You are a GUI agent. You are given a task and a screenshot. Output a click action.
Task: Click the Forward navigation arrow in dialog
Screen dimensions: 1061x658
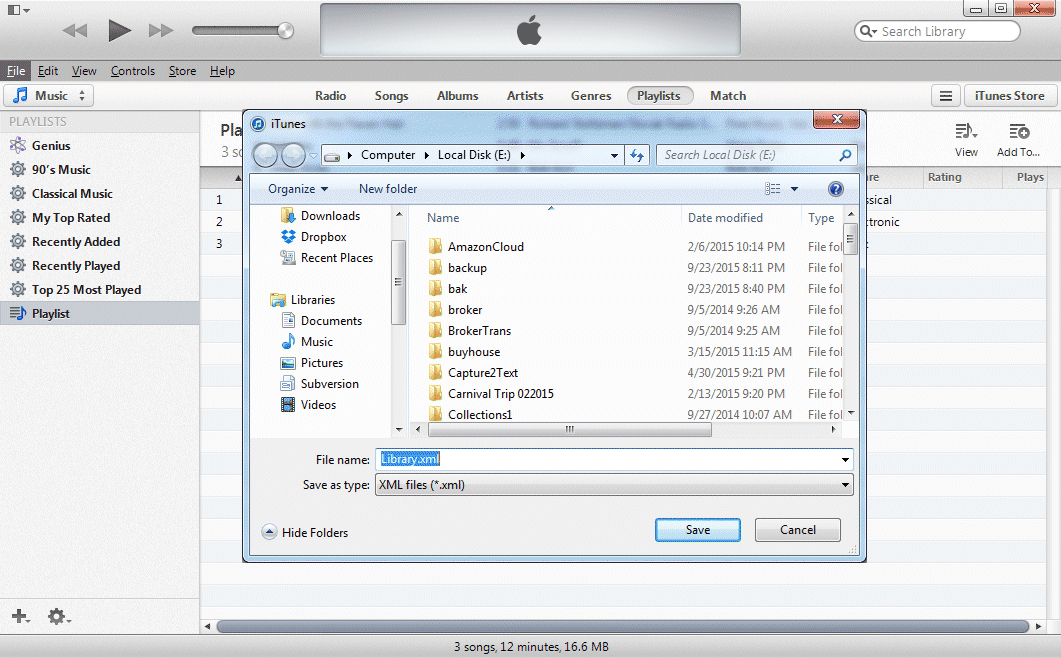click(293, 156)
